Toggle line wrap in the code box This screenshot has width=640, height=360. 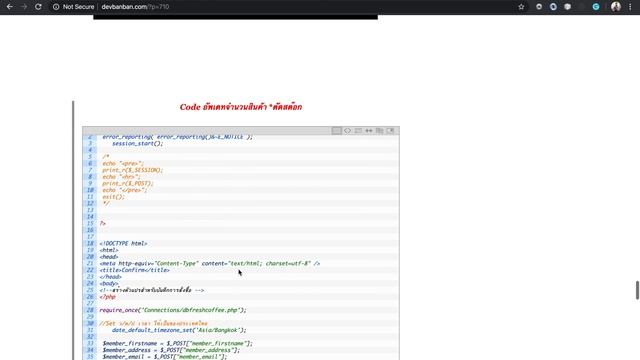358,131
